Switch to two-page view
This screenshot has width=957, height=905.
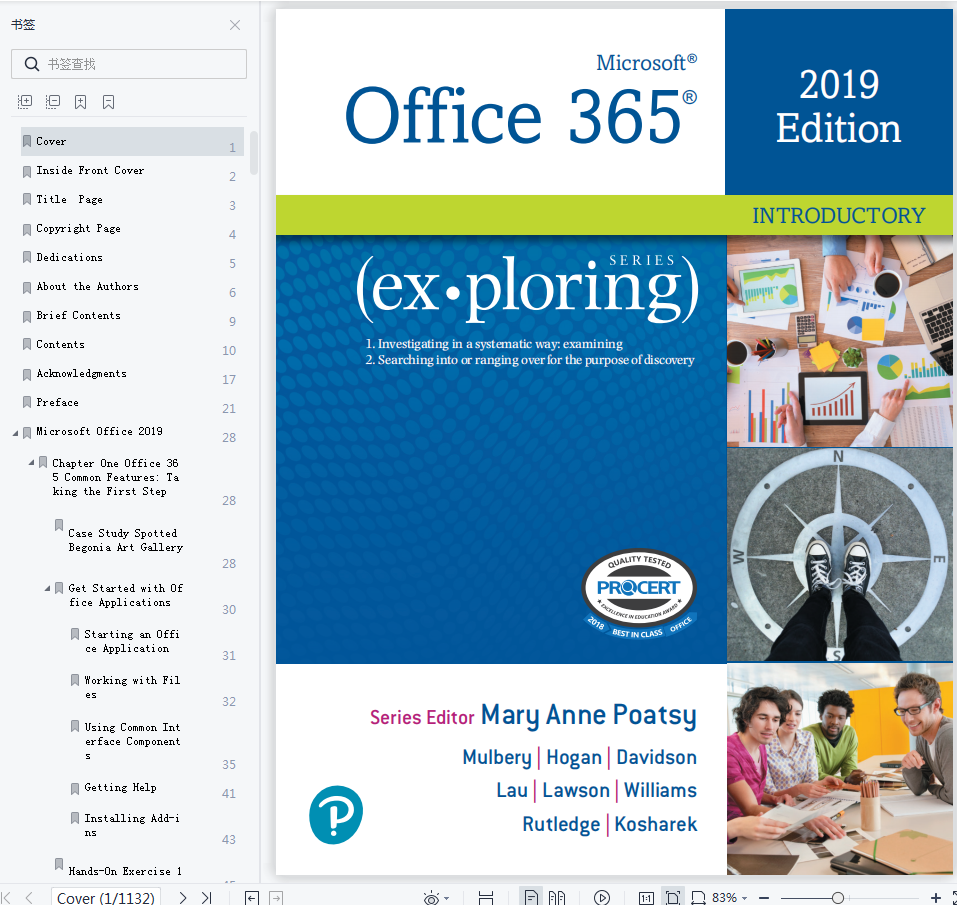(x=557, y=897)
